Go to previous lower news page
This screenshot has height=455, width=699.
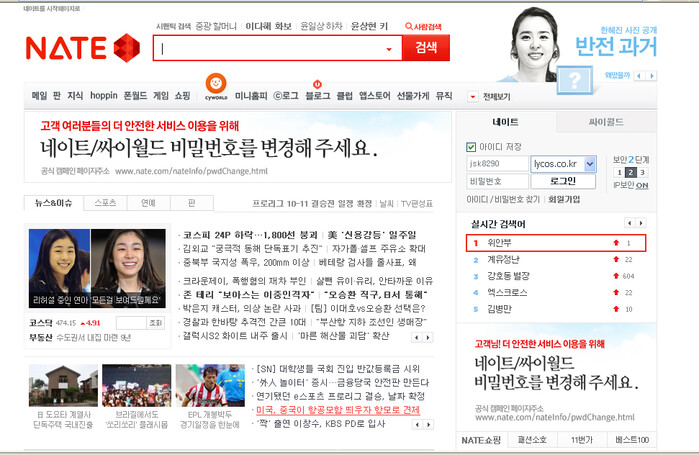click(416, 424)
